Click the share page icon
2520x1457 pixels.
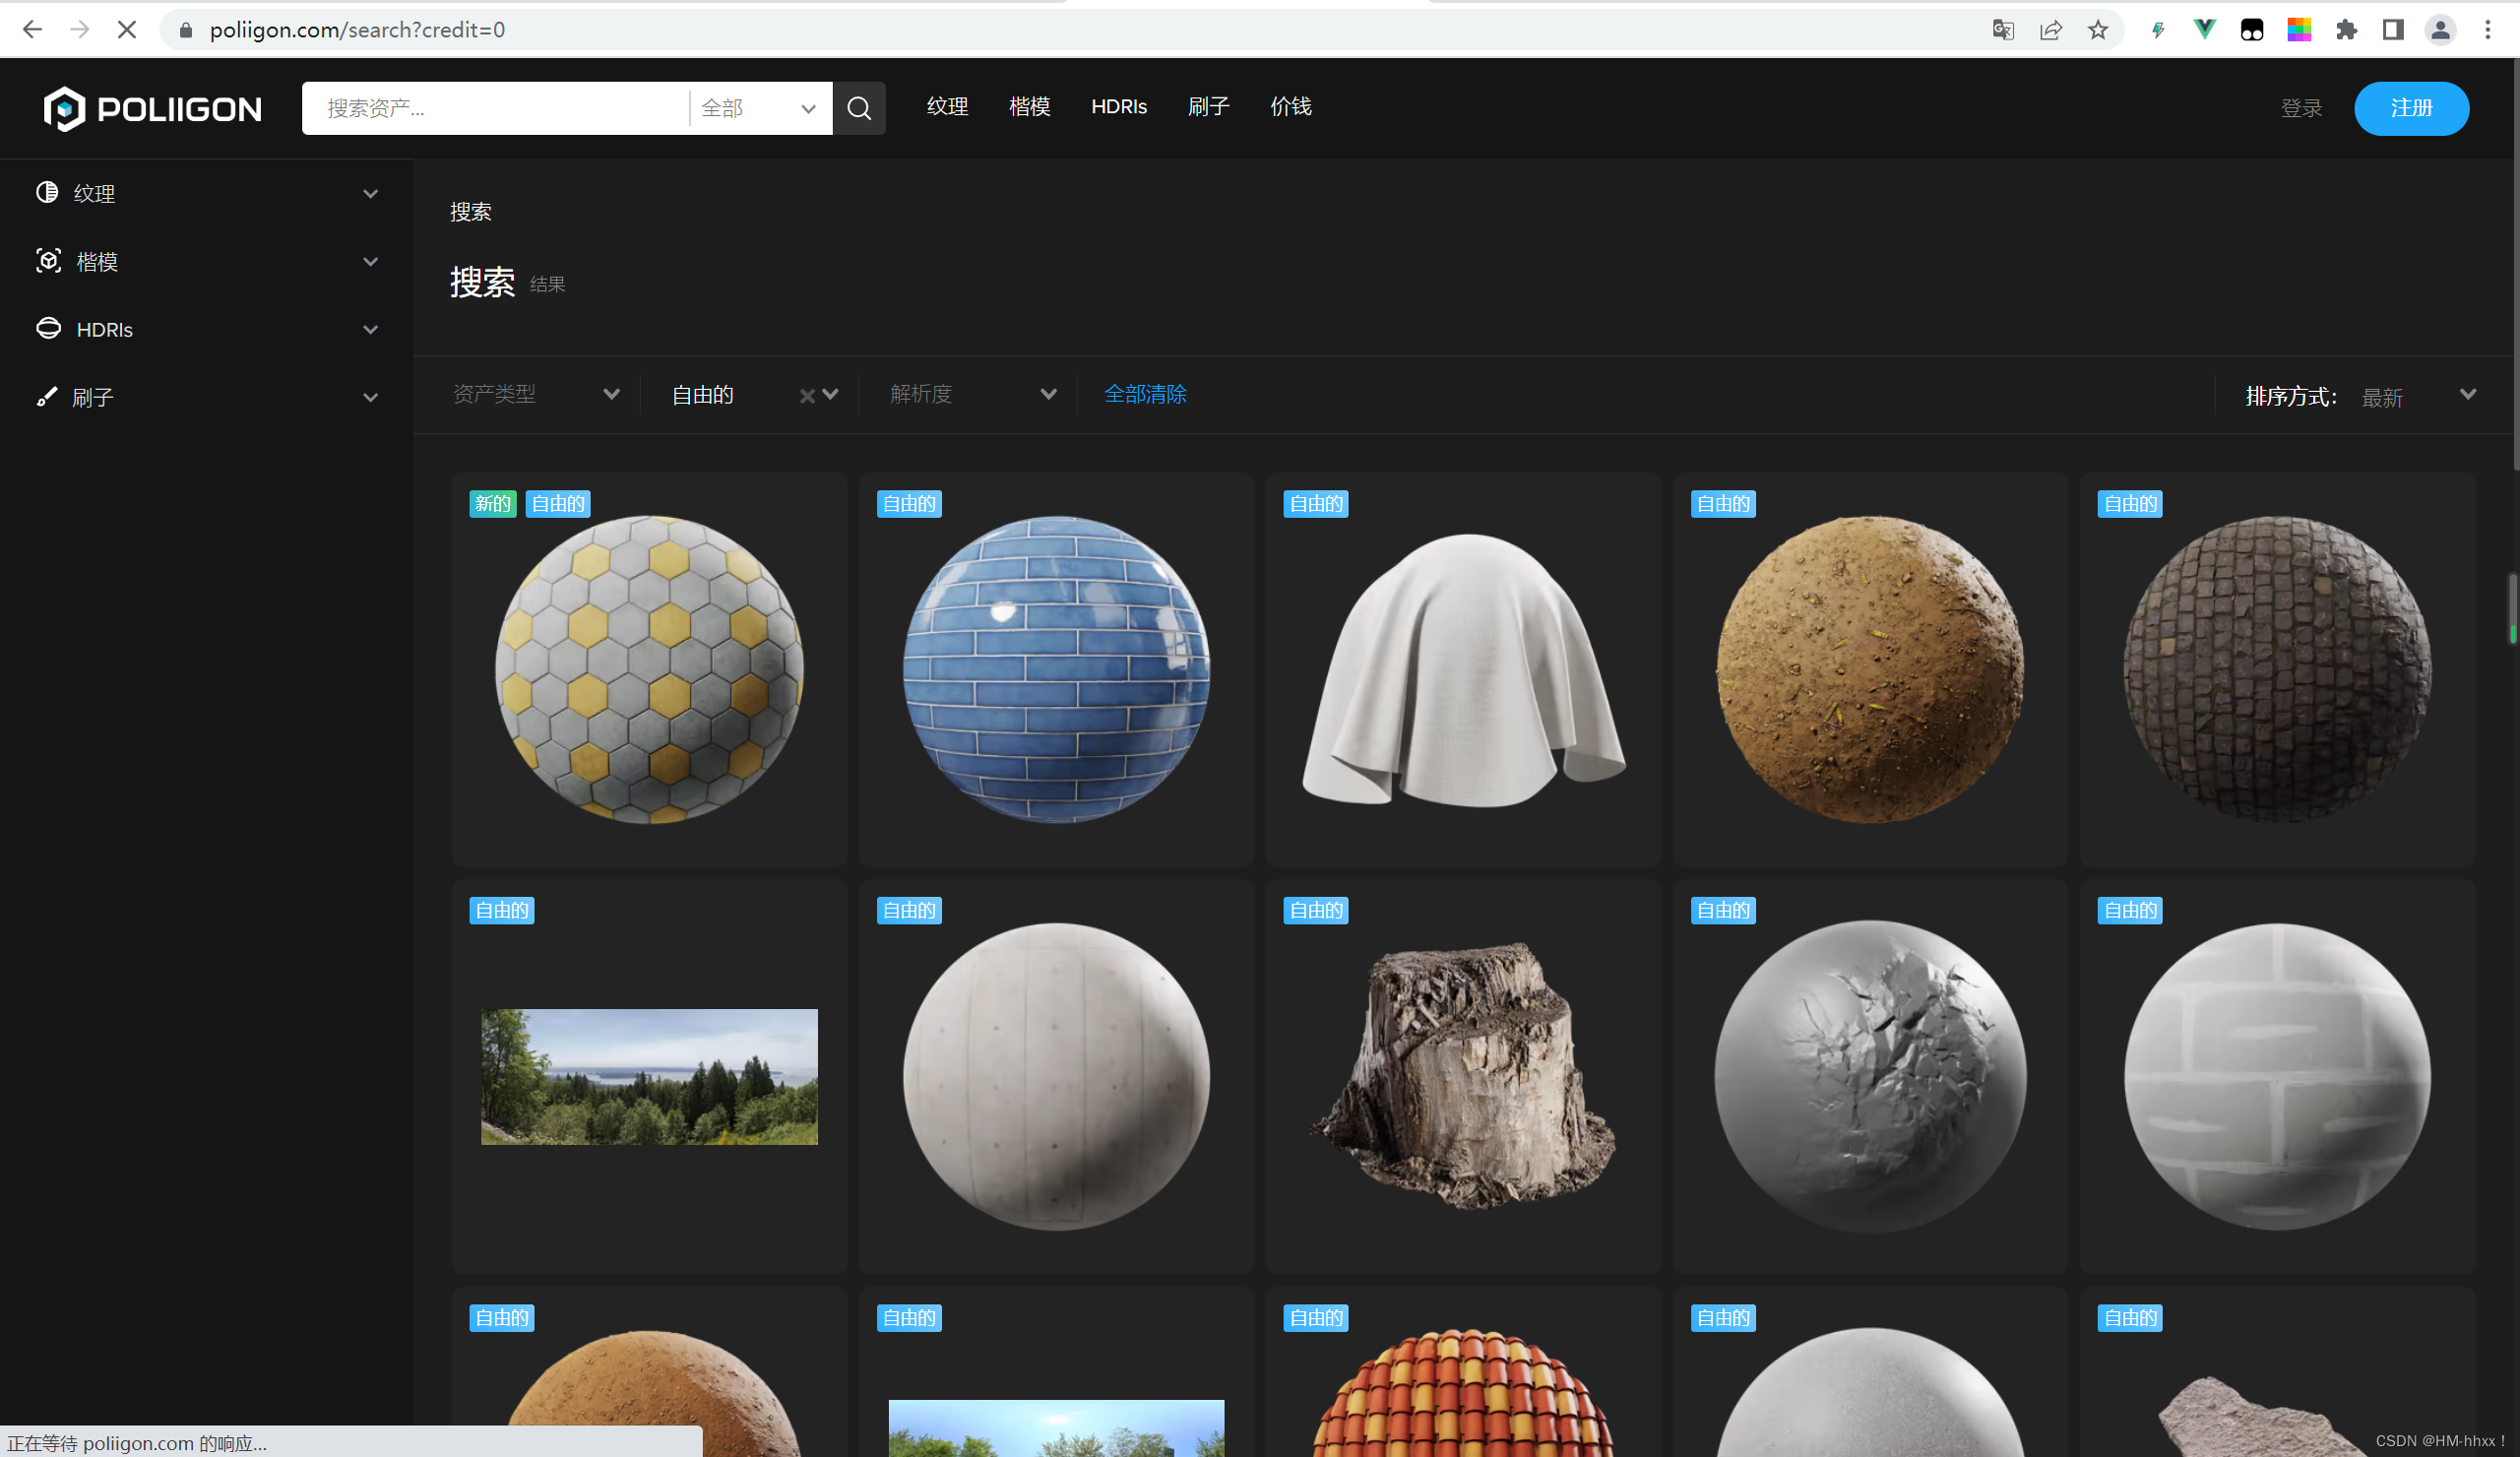pos(2051,30)
